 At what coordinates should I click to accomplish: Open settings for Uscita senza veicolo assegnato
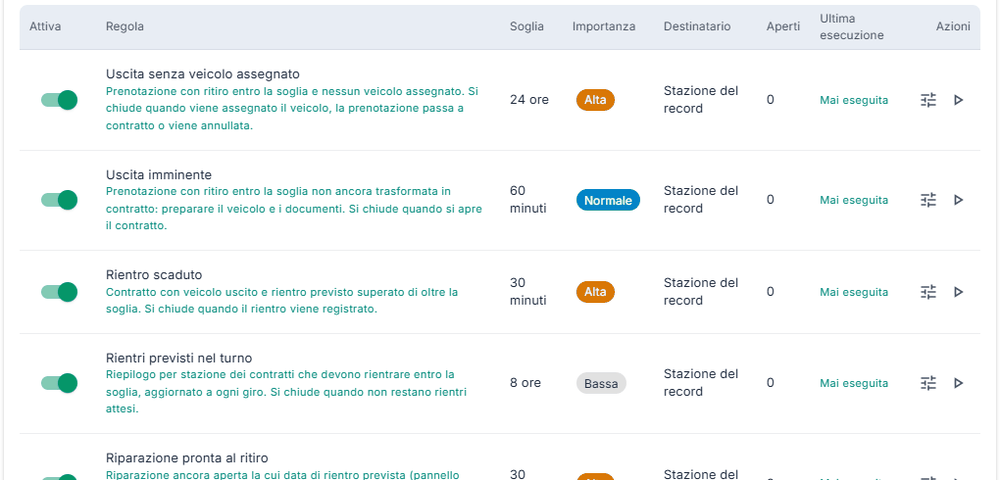pyautogui.click(x=929, y=100)
